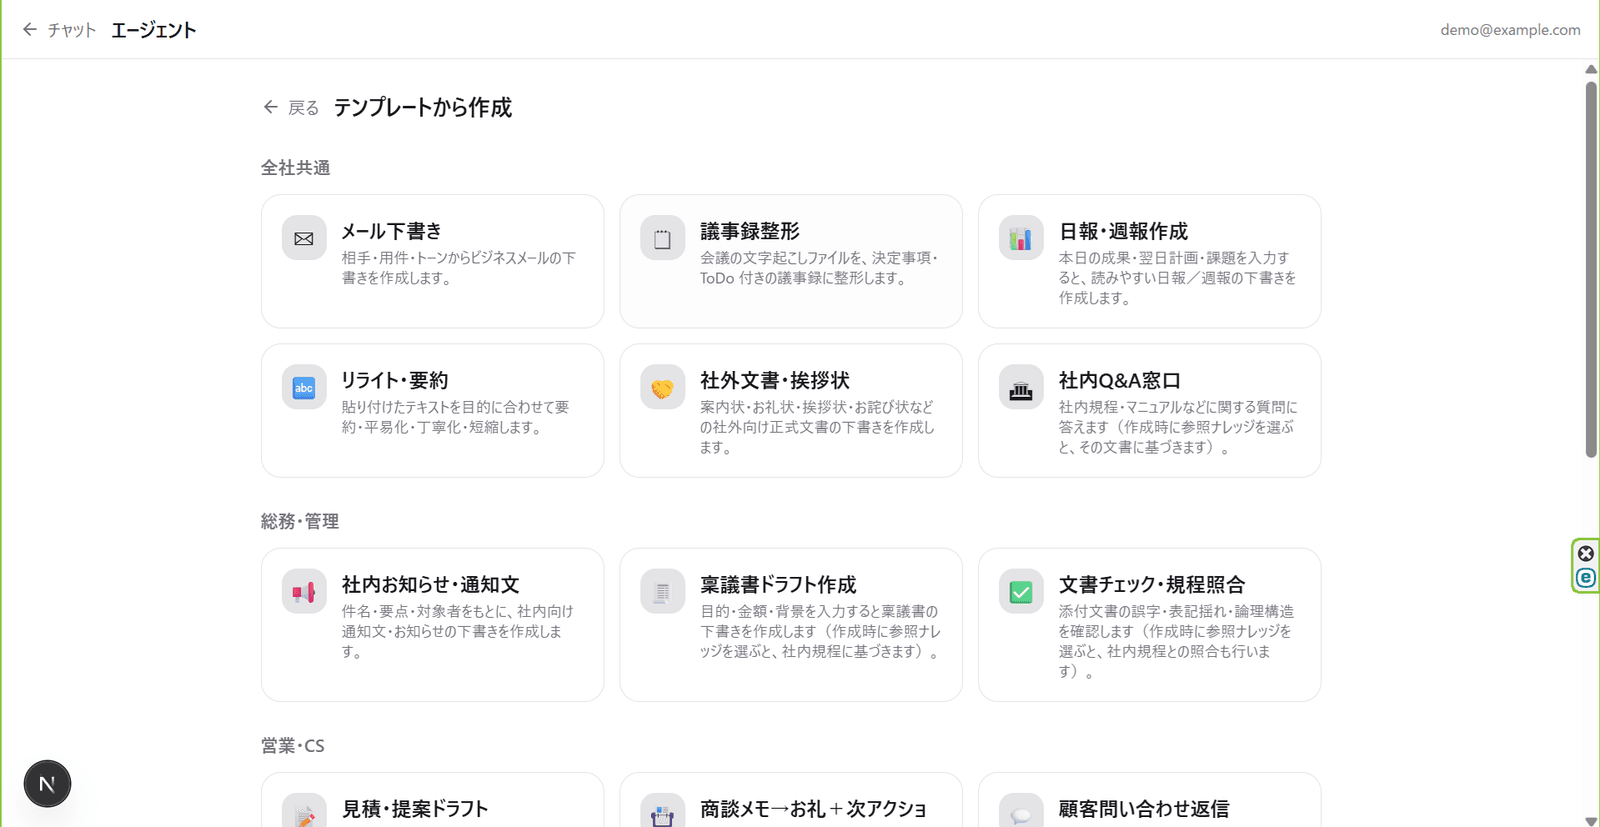Open the 社内Q&A窓口 template title

[x=1120, y=380]
